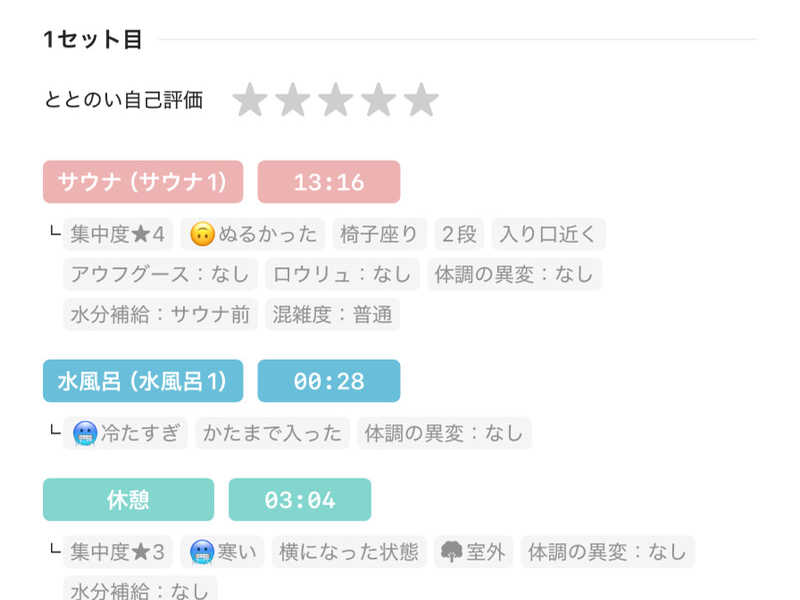Rate ととのい three stars
This screenshot has height=600, width=800.
tap(336, 100)
